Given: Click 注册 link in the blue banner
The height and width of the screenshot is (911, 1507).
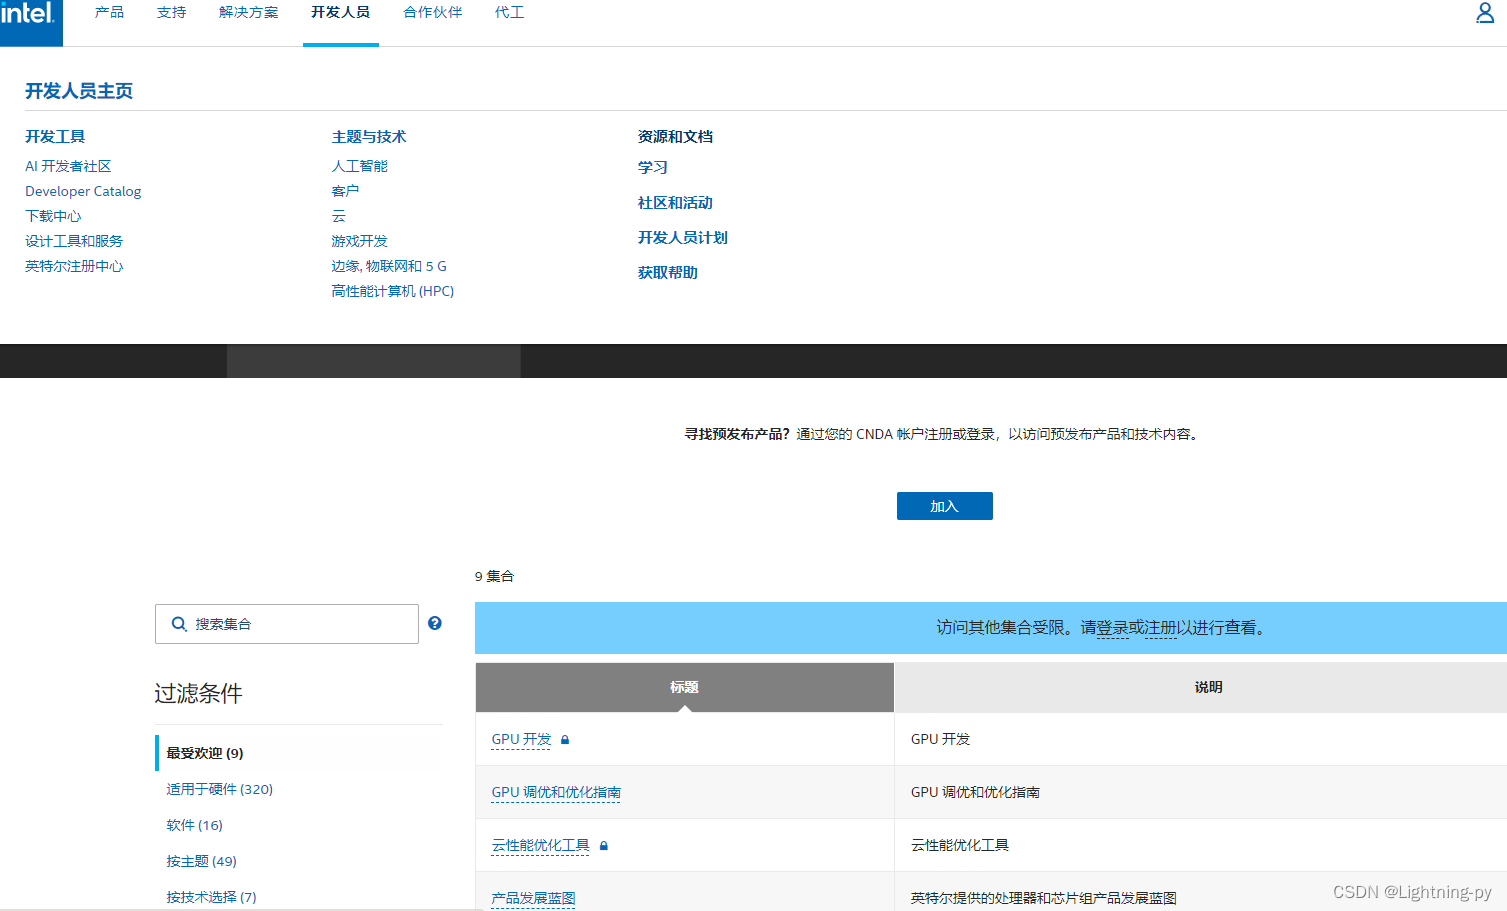Looking at the screenshot, I should pos(1161,628).
